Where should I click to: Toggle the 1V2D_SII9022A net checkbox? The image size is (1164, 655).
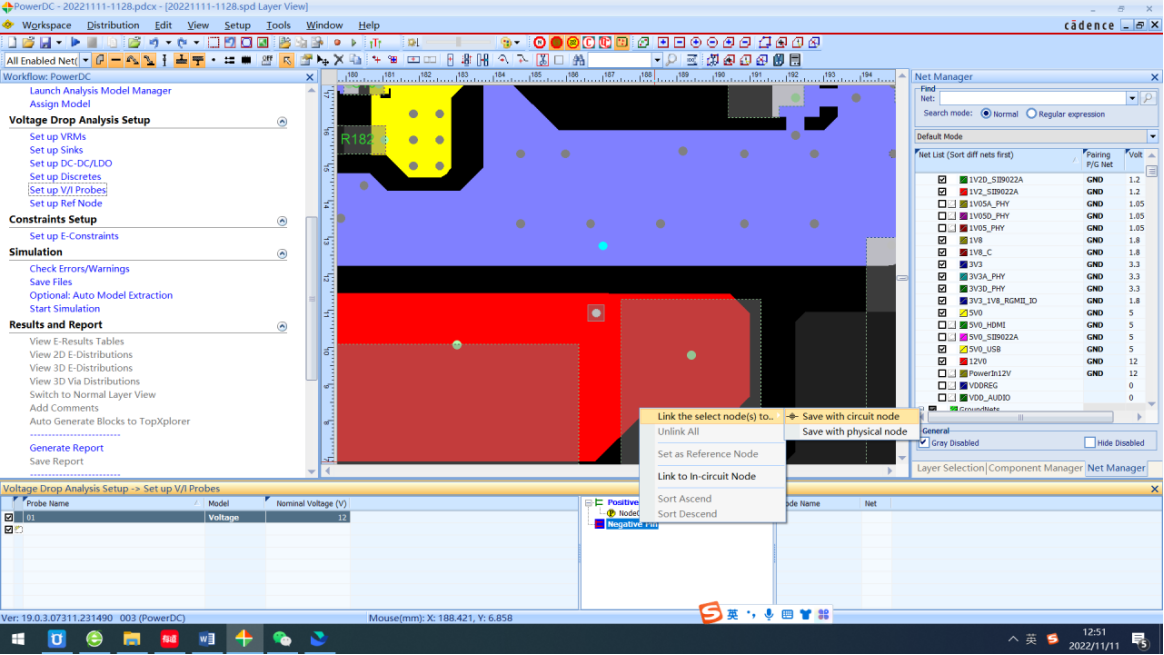coord(942,180)
